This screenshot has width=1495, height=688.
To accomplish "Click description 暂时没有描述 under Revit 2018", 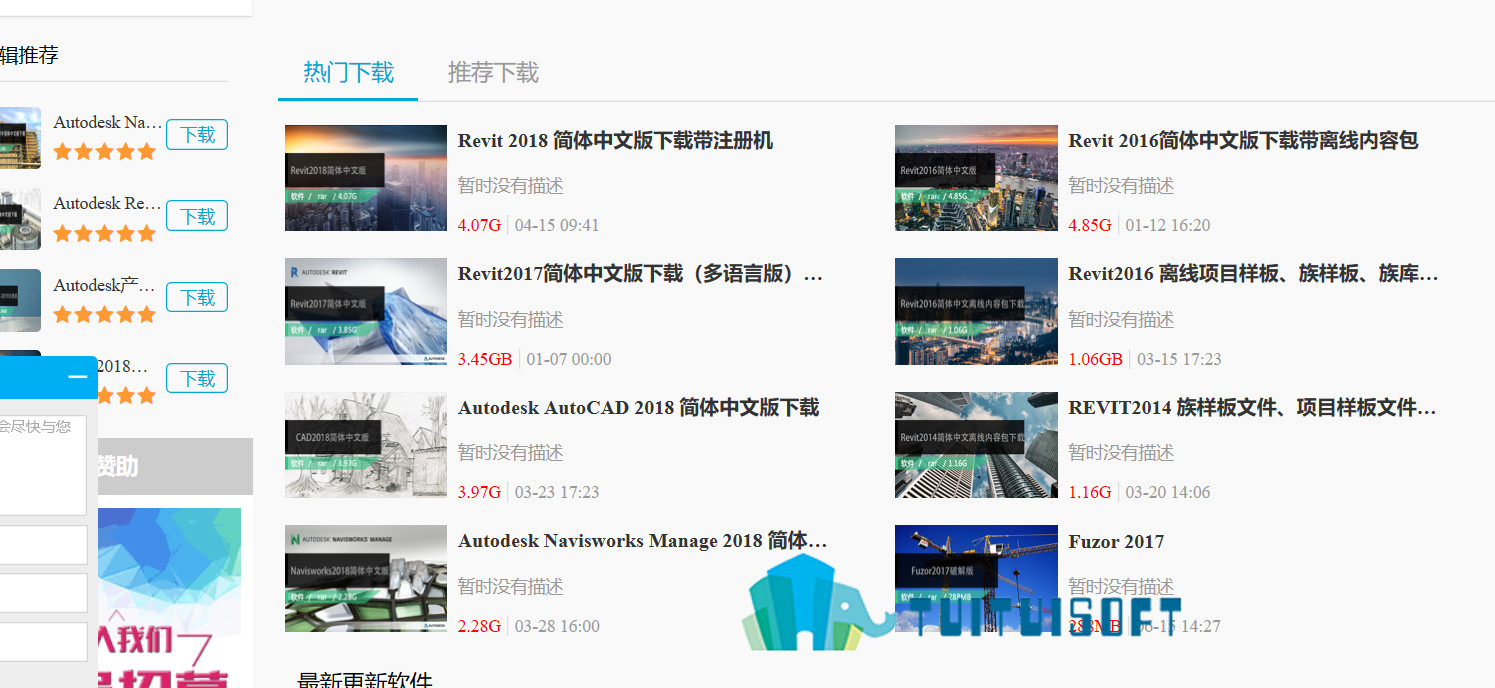I will 511,186.
